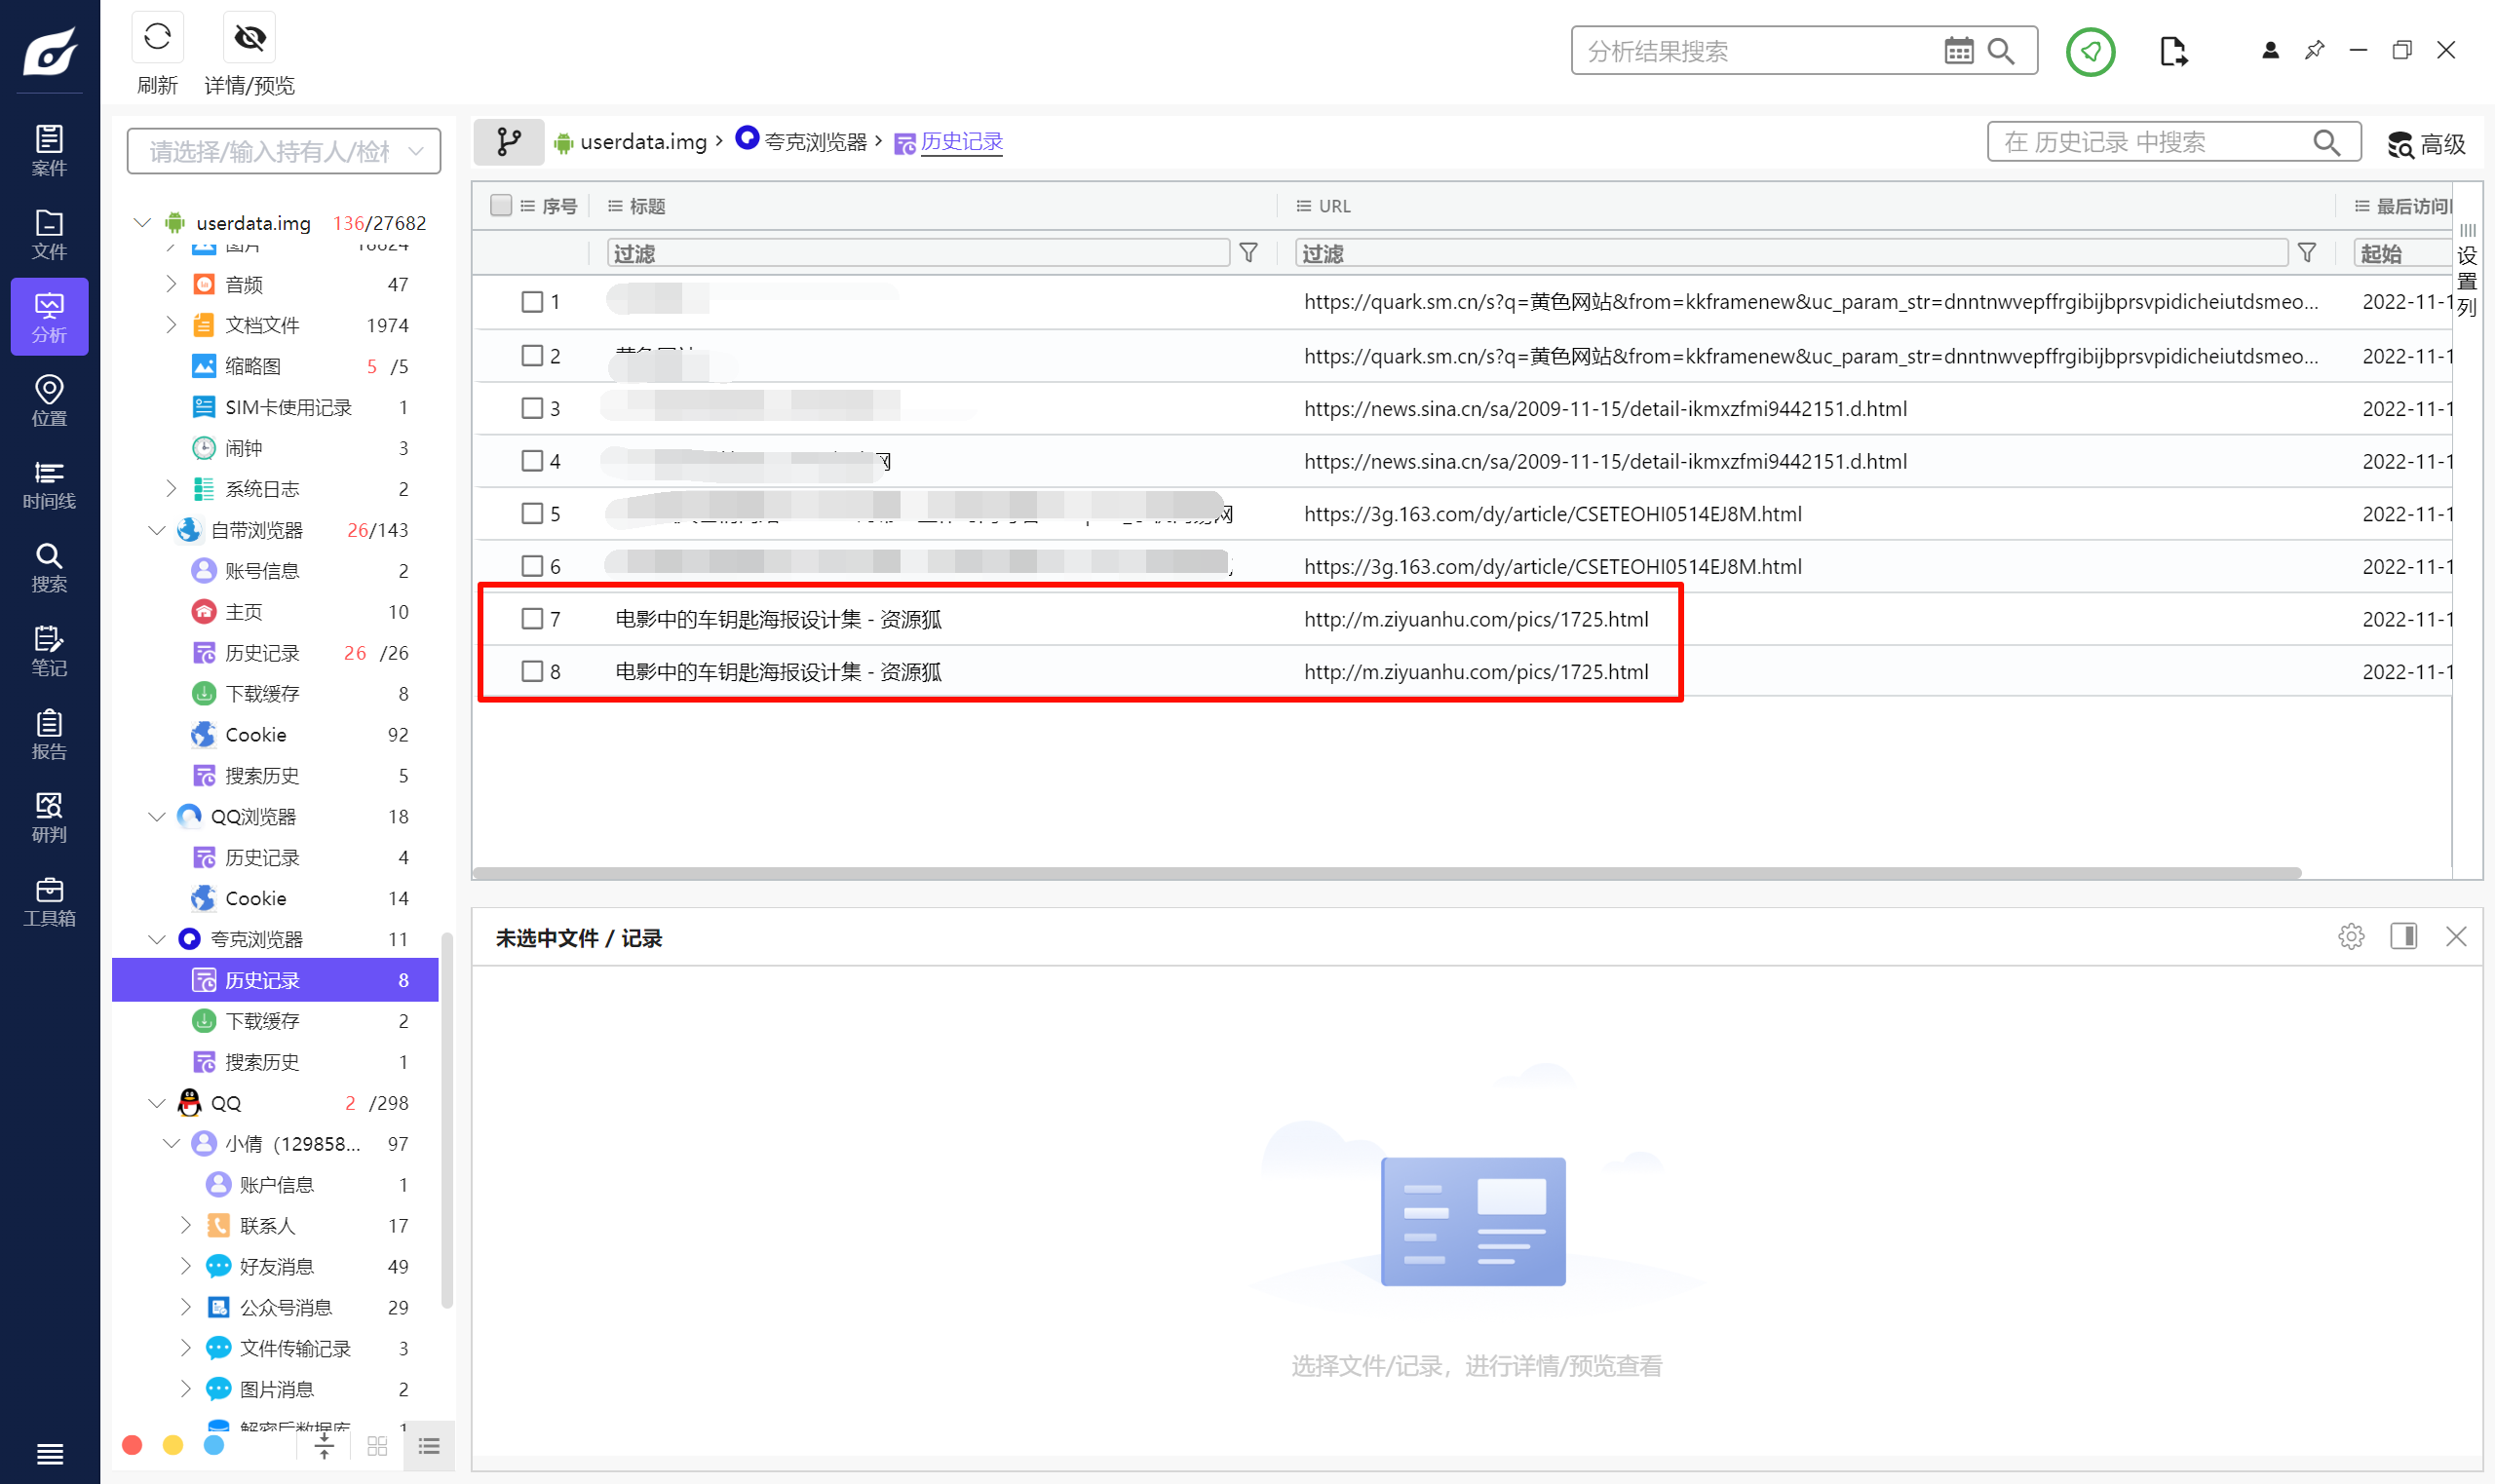Click the 高级 advanced search button
2495x1484 pixels.
[2426, 144]
